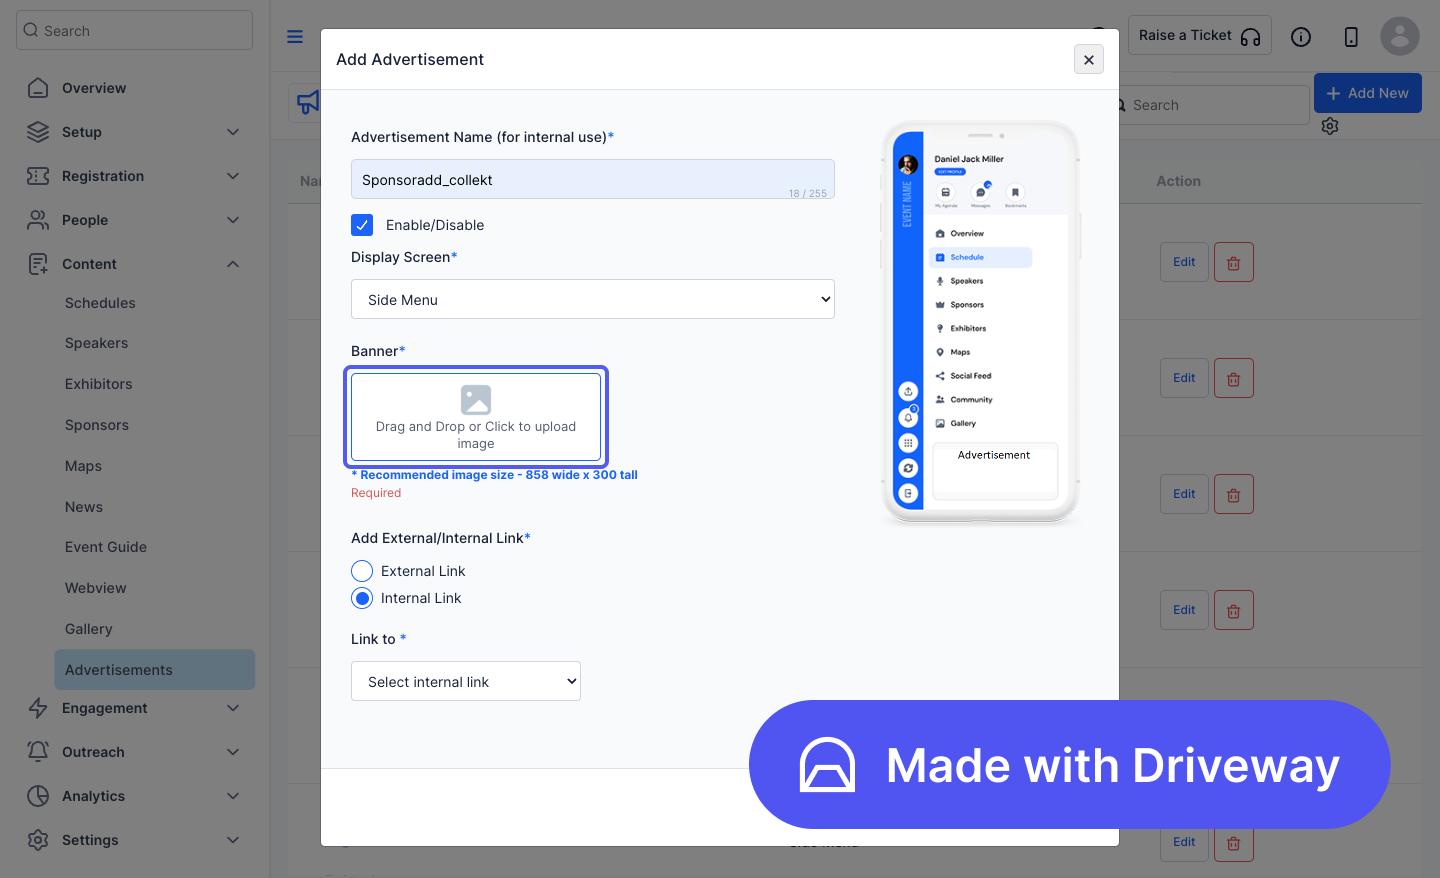This screenshot has width=1440, height=878.
Task: Expand the Outreach section chevron
Action: pyautogui.click(x=233, y=752)
